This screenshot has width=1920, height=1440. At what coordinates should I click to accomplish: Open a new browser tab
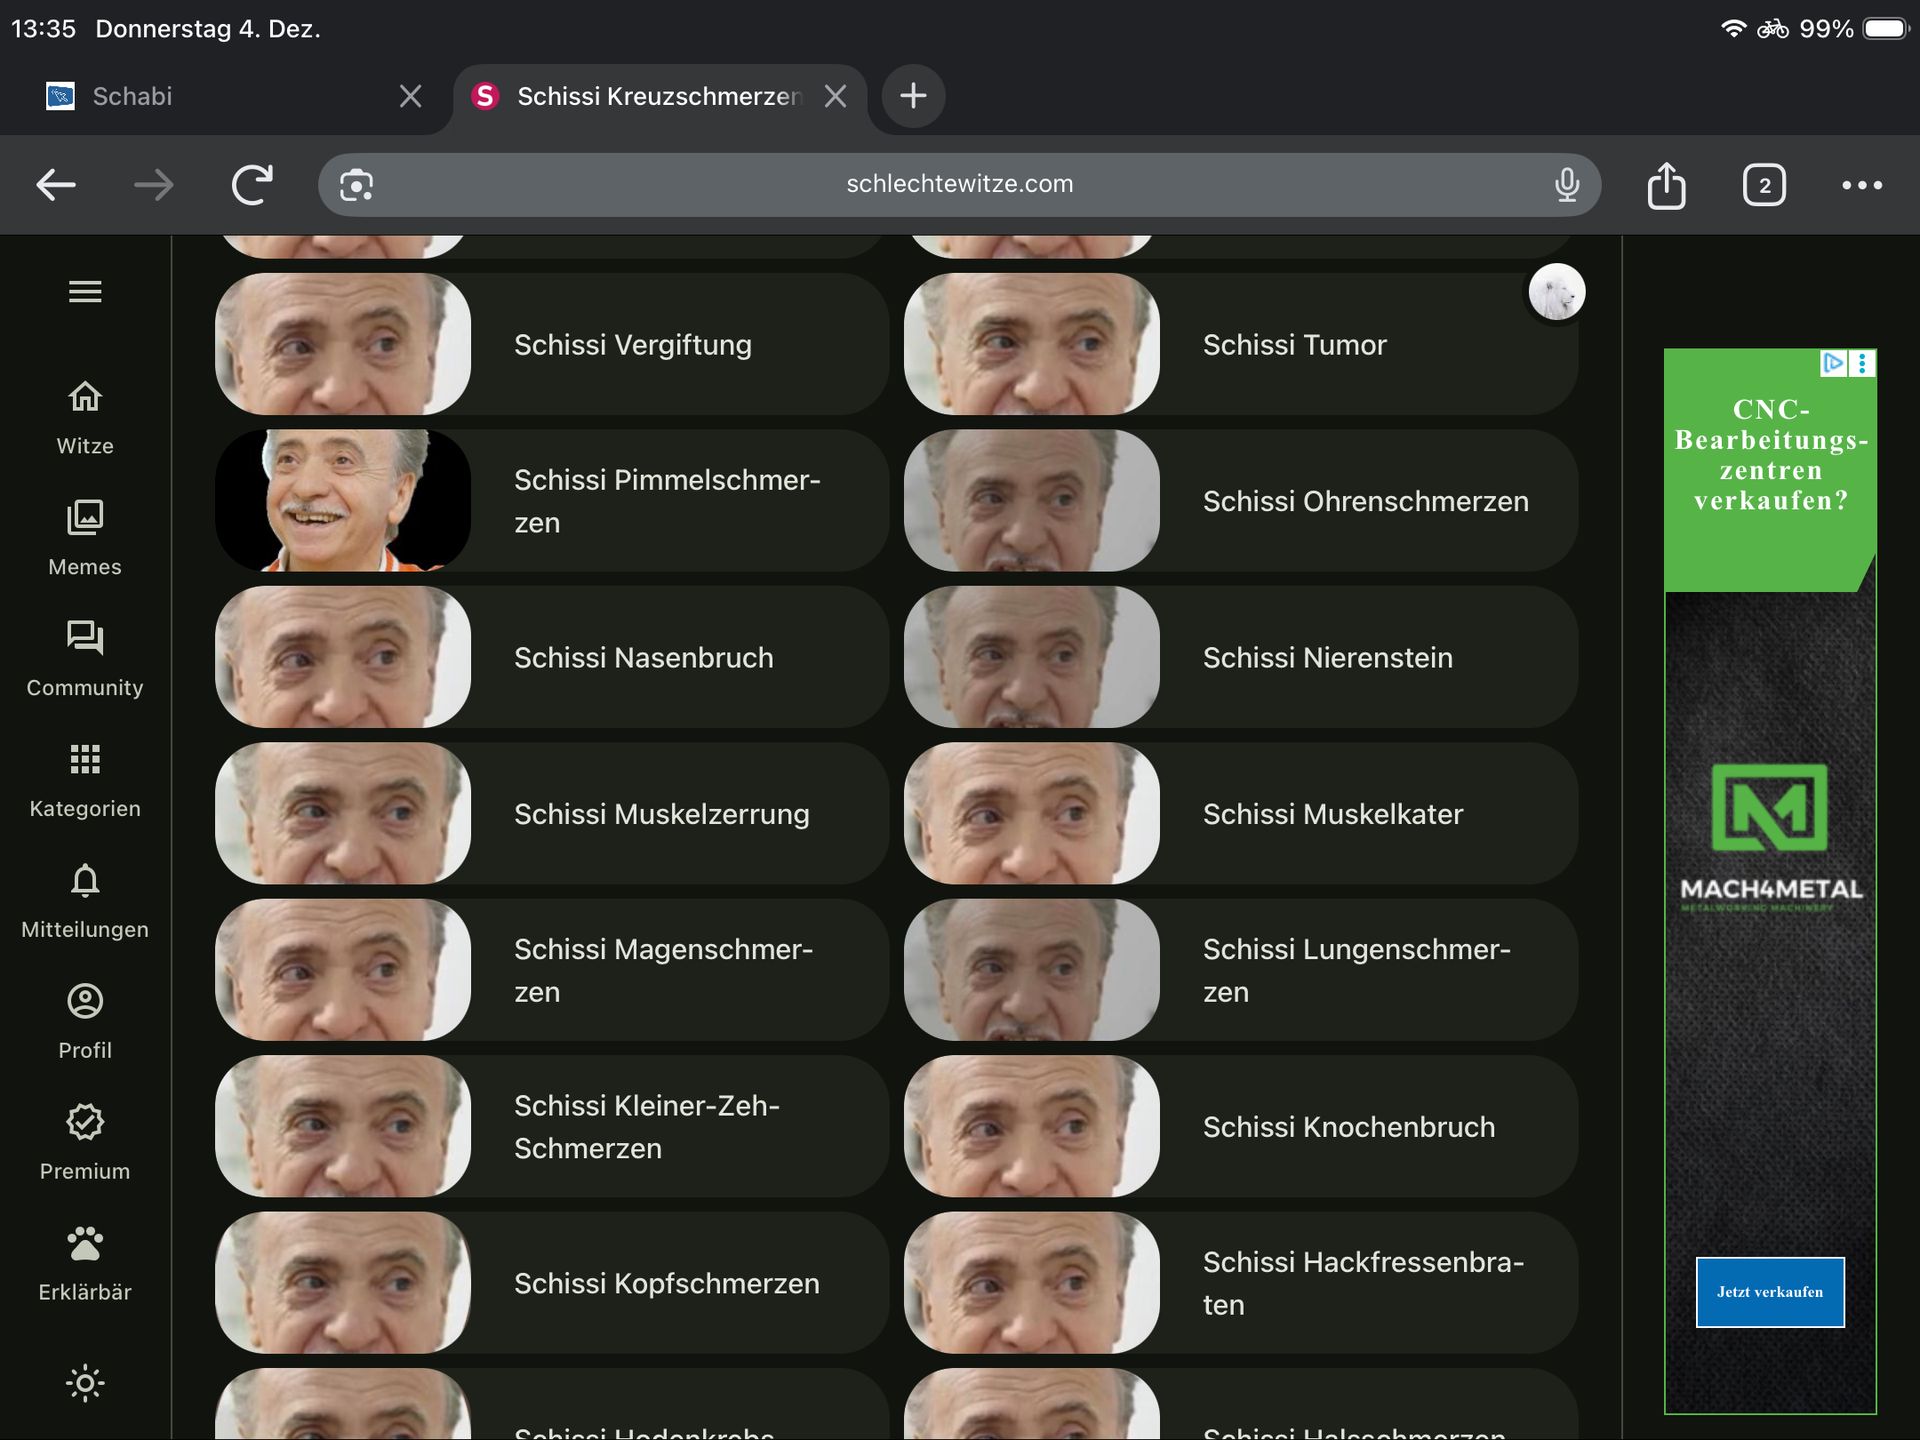pos(913,96)
